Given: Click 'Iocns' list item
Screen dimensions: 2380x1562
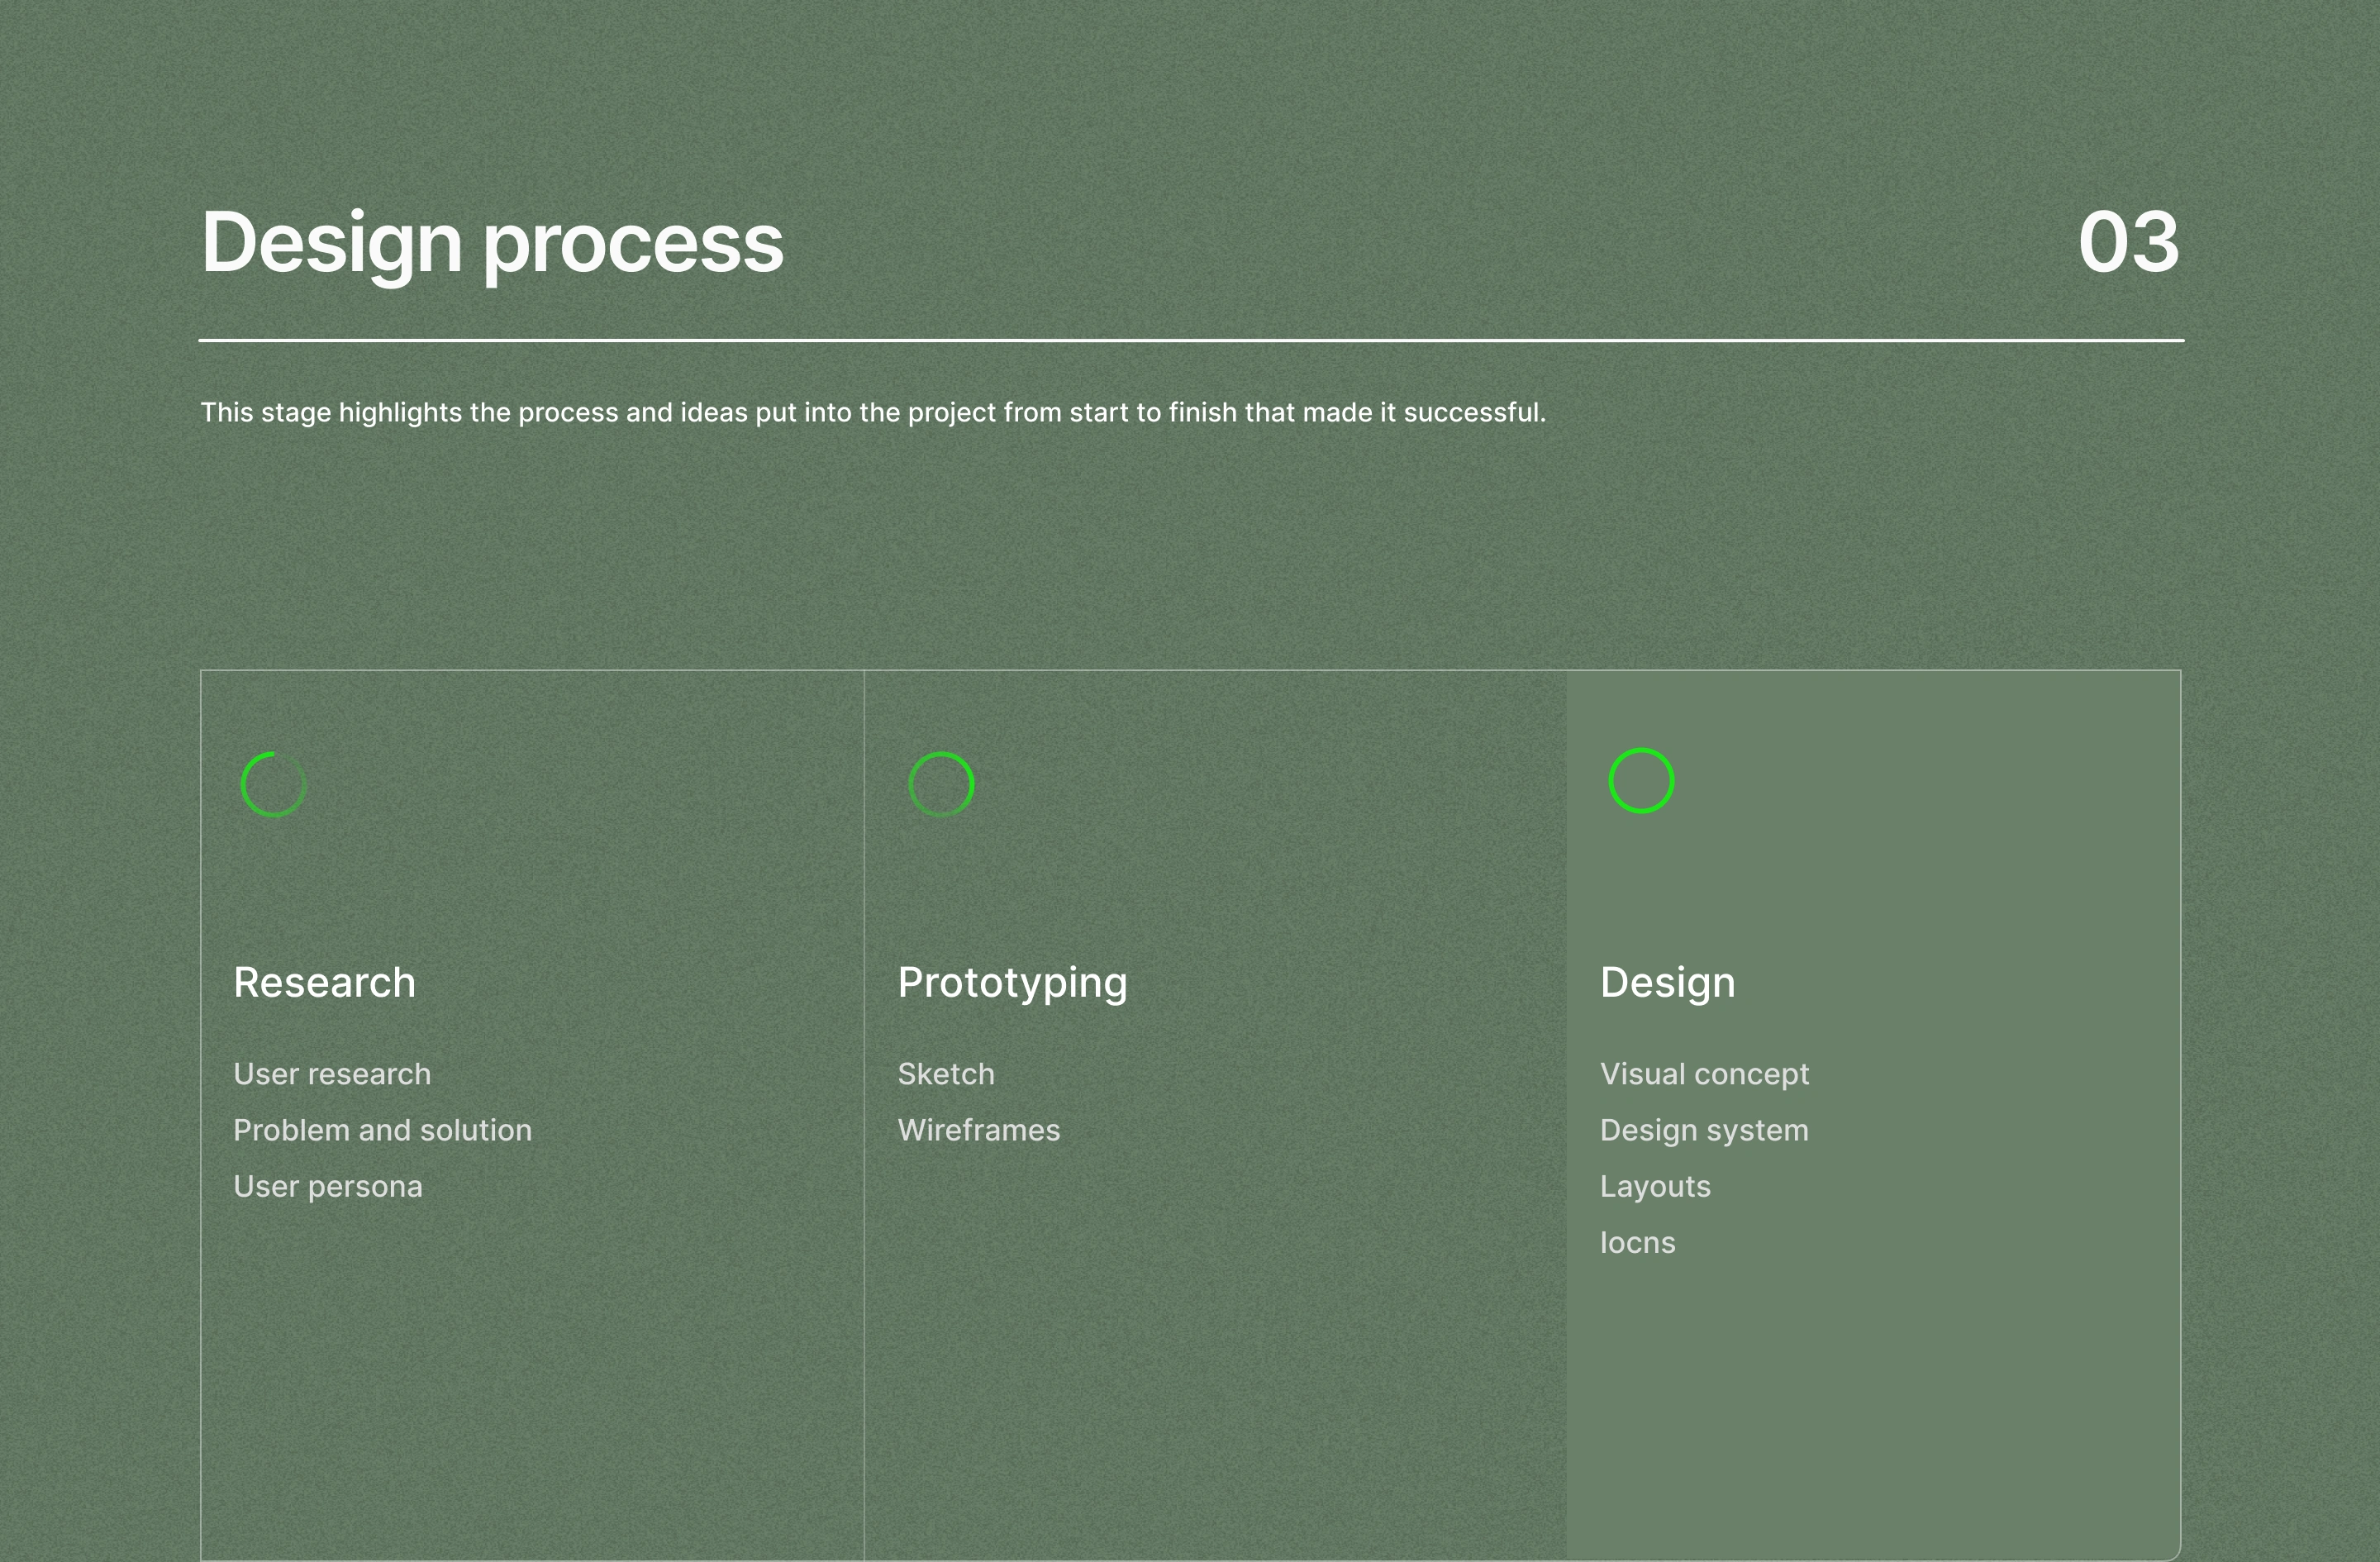Looking at the screenshot, I should click(1637, 1243).
